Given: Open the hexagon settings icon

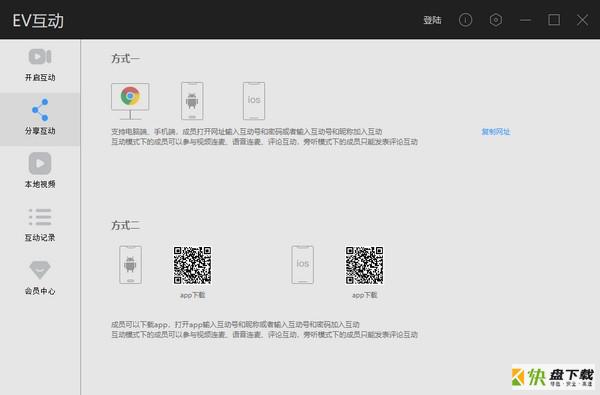Looking at the screenshot, I should 496,20.
